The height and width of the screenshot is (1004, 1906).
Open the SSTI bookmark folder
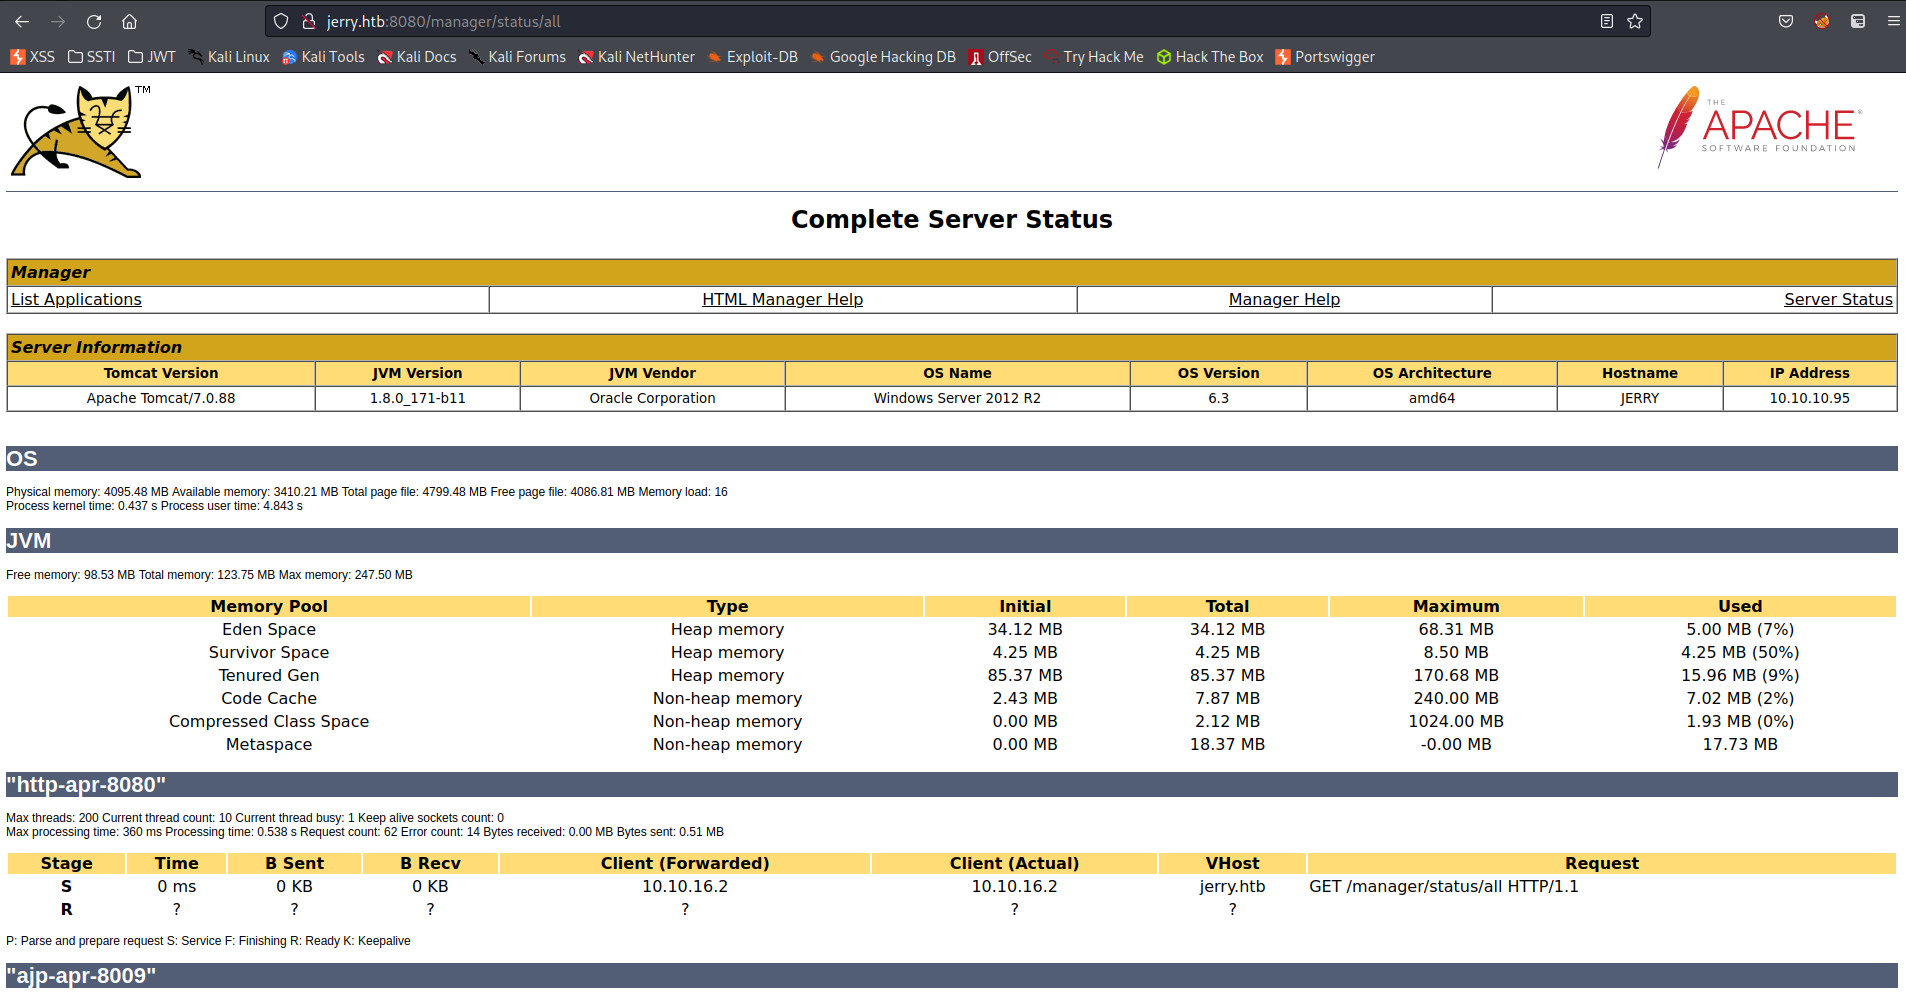[x=91, y=57]
